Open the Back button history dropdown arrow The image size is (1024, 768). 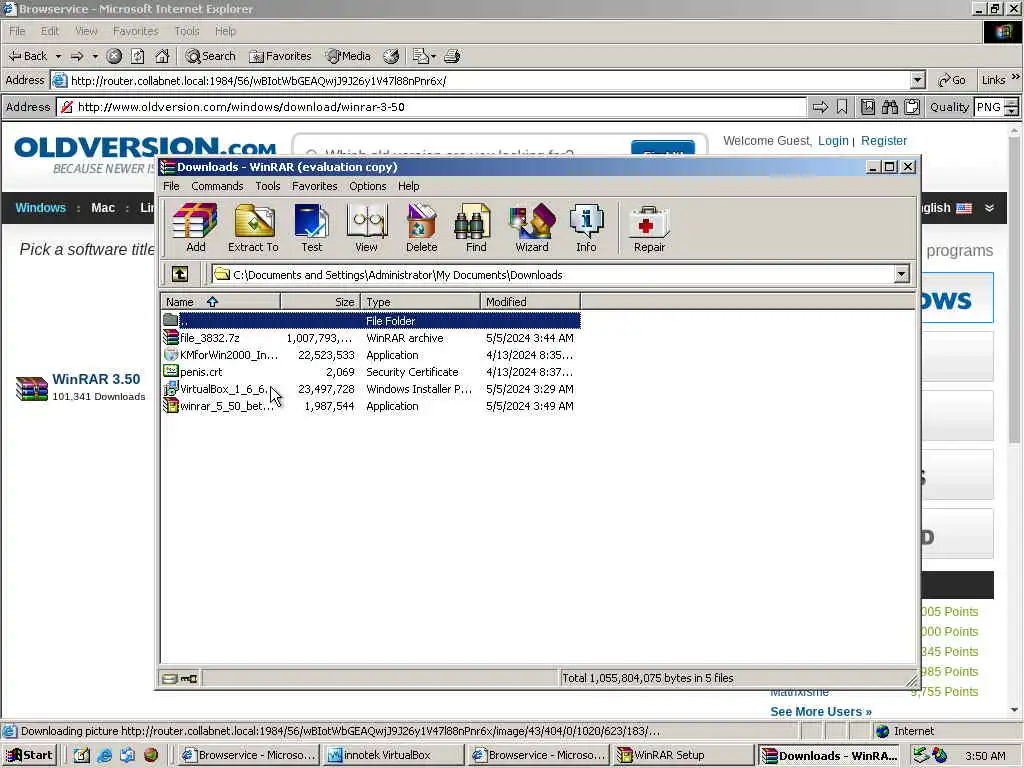tap(58, 56)
